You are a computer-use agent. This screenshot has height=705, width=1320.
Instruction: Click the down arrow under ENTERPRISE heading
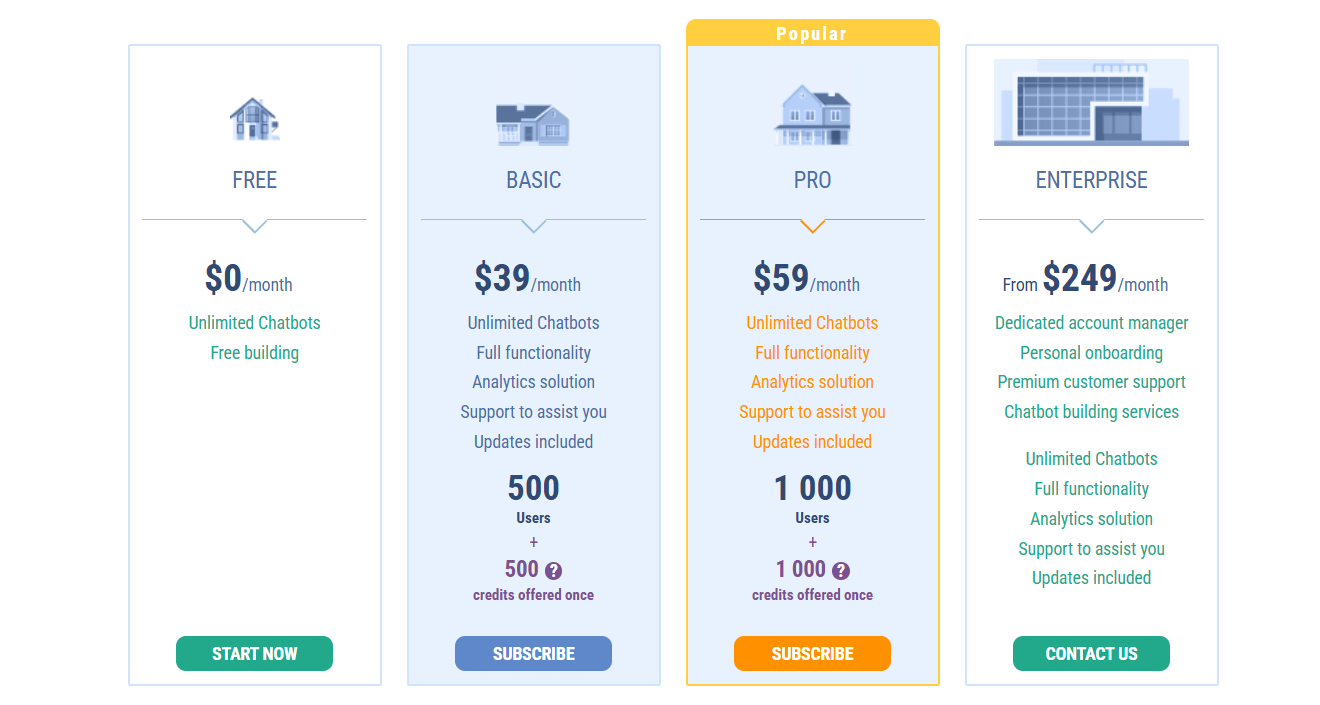coord(1091,226)
